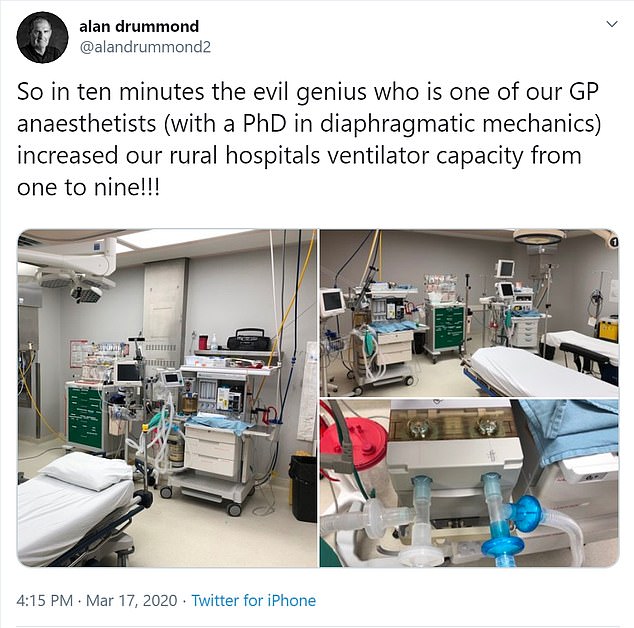Viewport: 634px width, 628px height.
Task: Visit the @alandrummond2 handle link
Action: pos(145,47)
